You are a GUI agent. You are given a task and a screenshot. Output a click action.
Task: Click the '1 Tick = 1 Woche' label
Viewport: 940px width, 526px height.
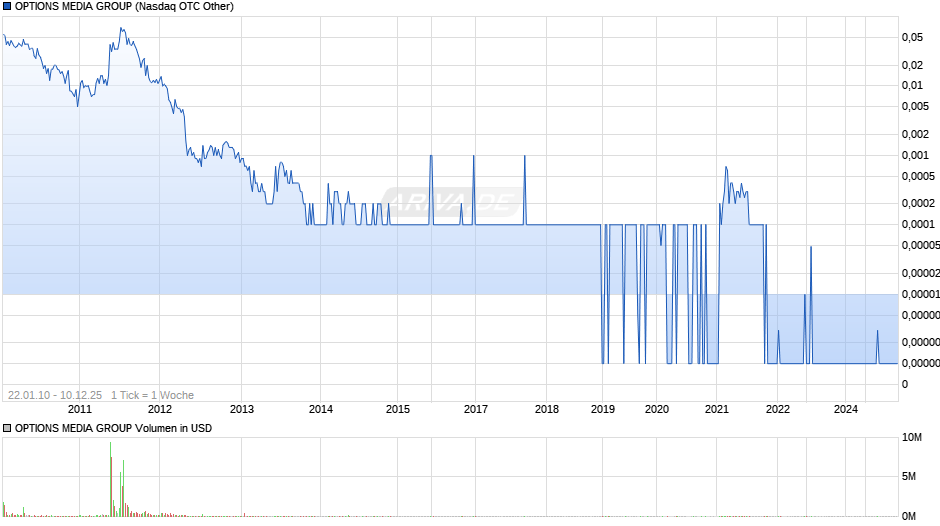[x=152, y=395]
